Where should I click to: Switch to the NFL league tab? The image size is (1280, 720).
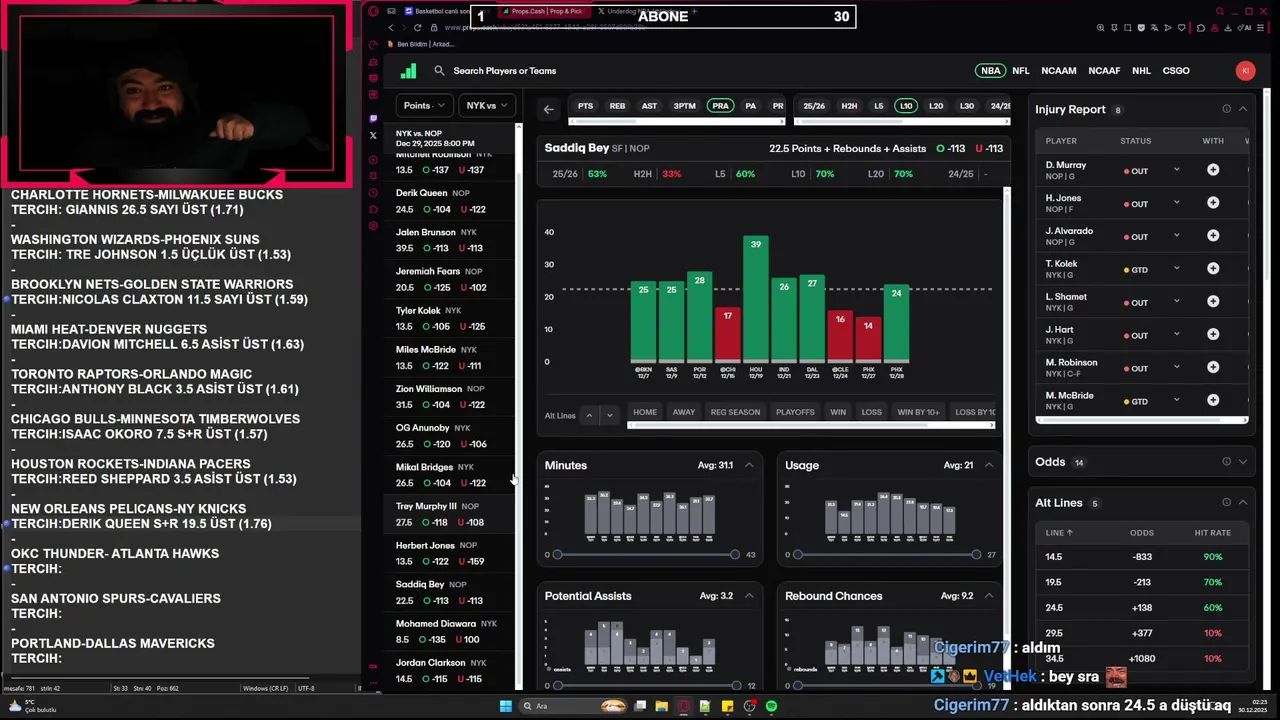tap(1020, 71)
